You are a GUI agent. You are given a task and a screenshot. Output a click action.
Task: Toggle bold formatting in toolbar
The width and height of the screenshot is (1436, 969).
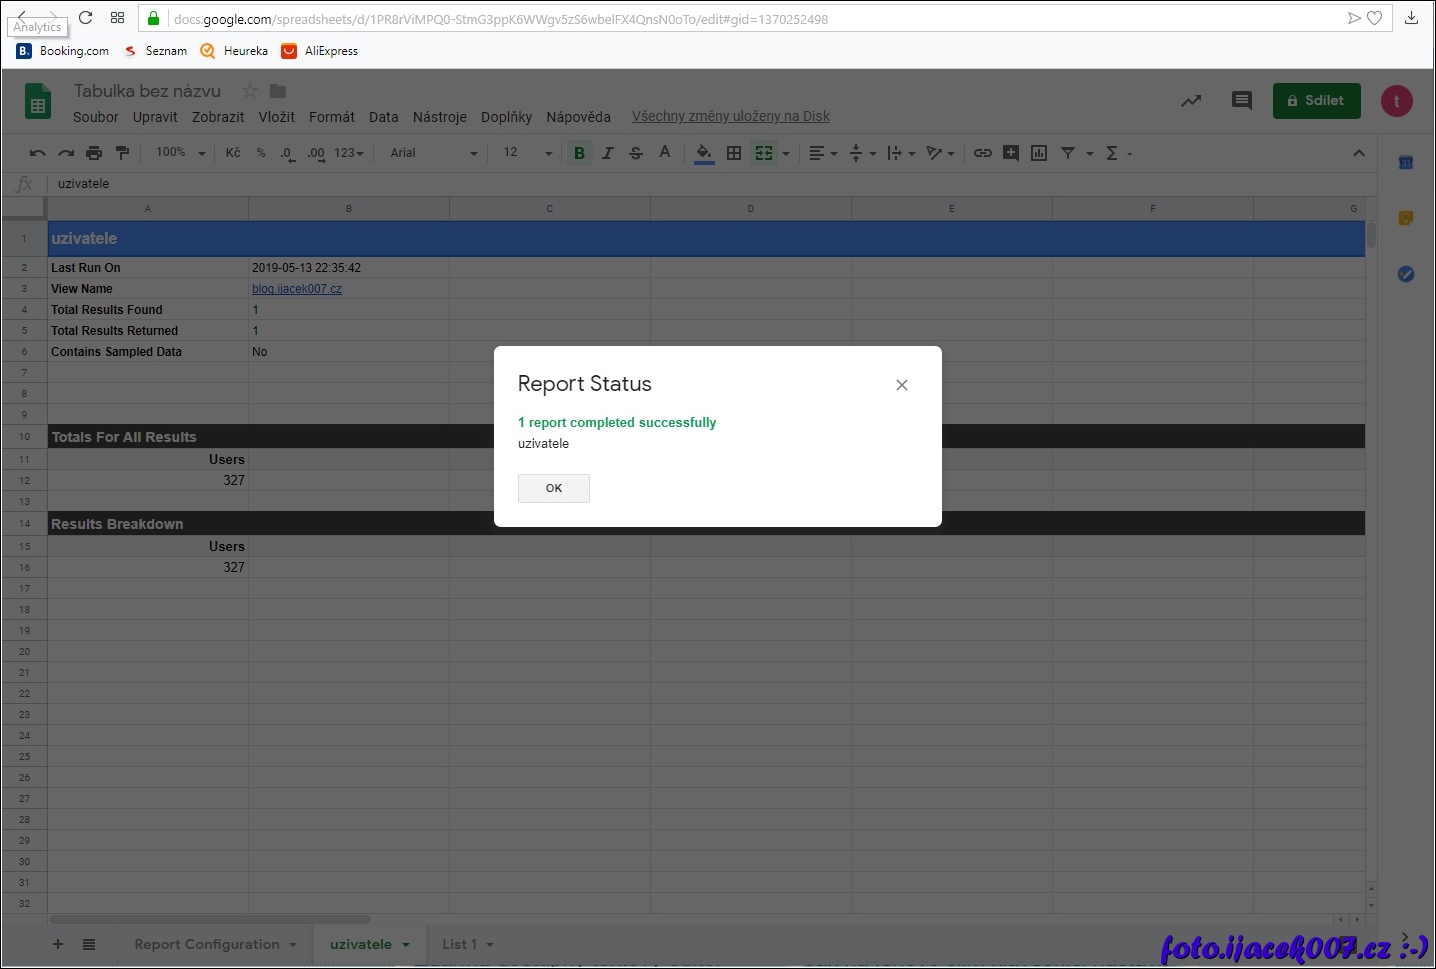click(579, 153)
